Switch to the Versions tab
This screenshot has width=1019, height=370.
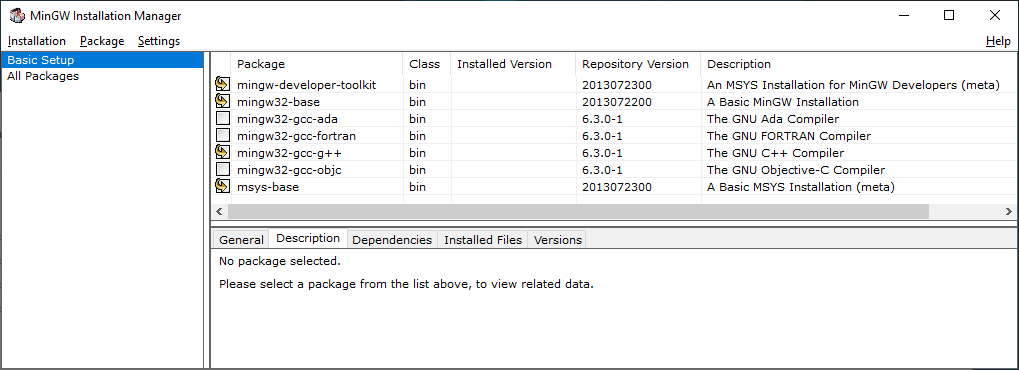click(x=558, y=240)
